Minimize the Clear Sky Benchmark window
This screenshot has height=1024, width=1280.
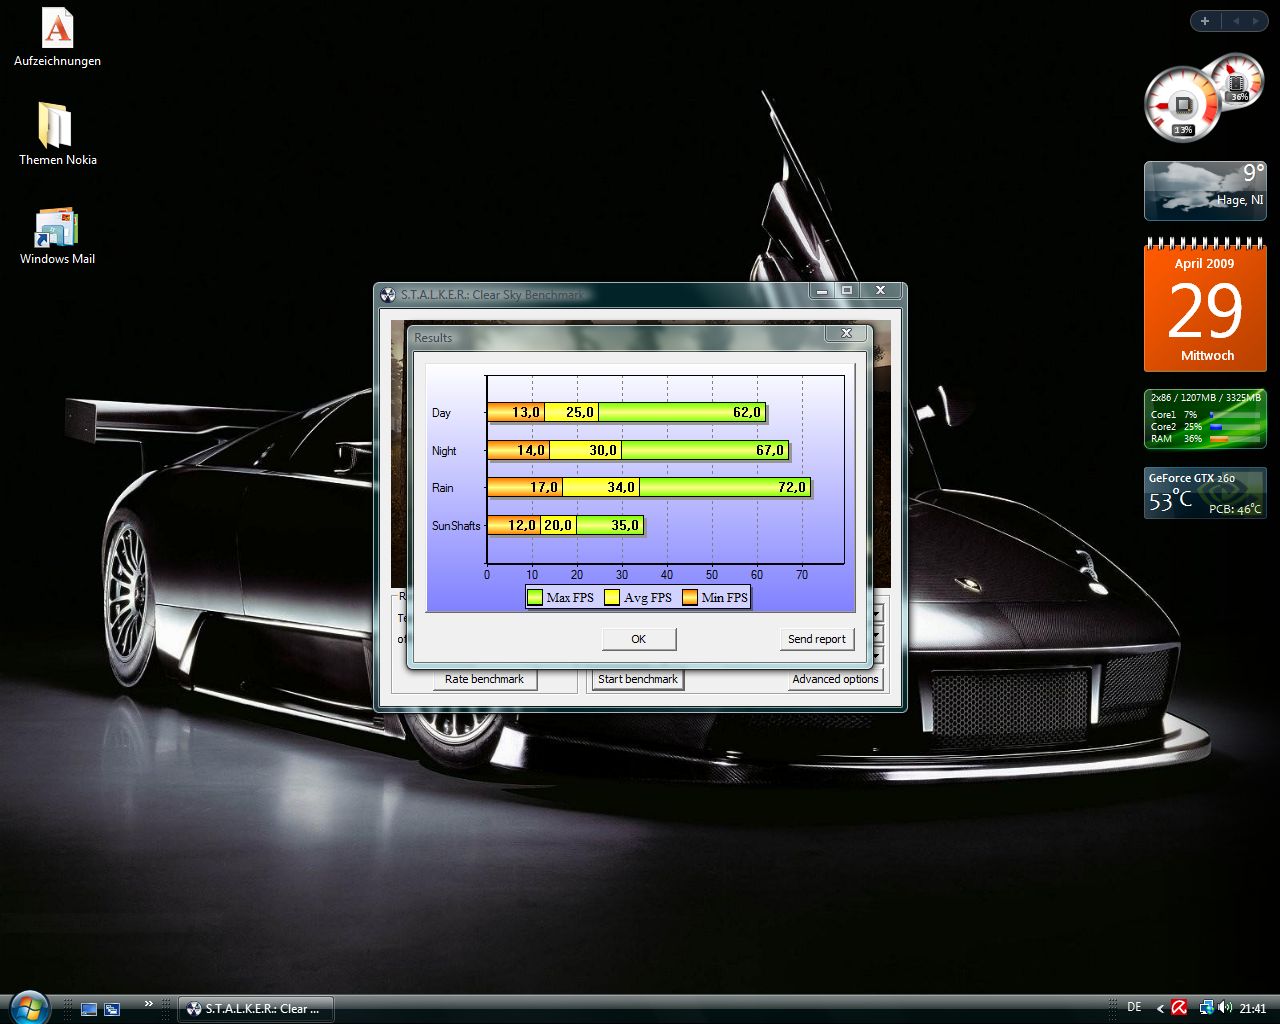822,291
